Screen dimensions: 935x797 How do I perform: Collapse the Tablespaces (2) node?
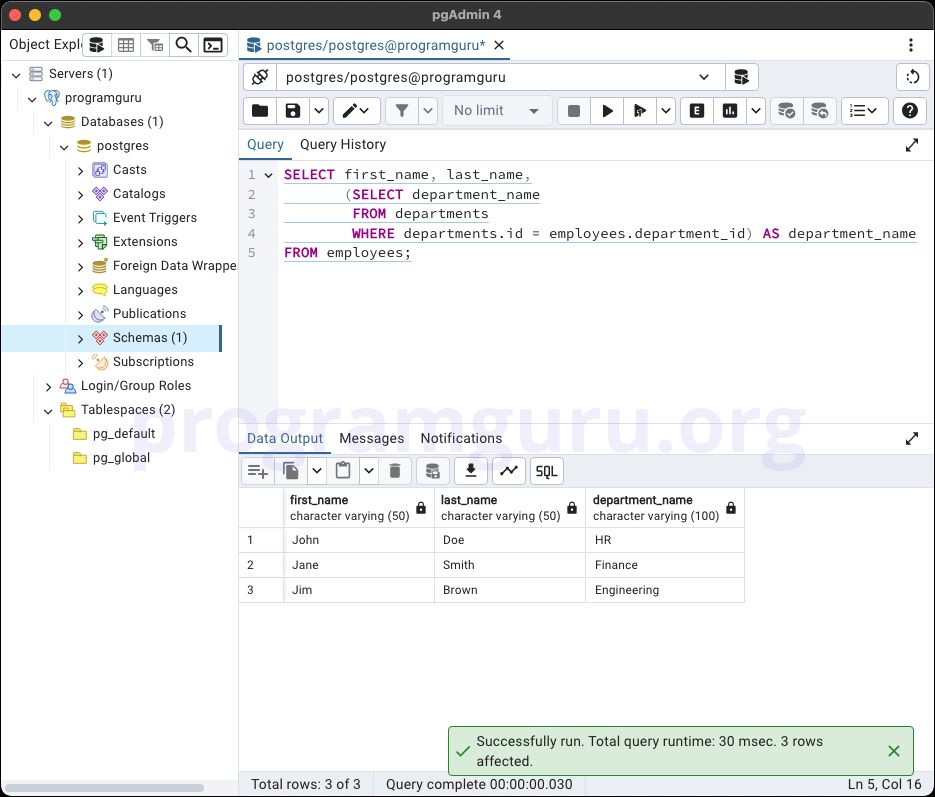[x=48, y=411]
